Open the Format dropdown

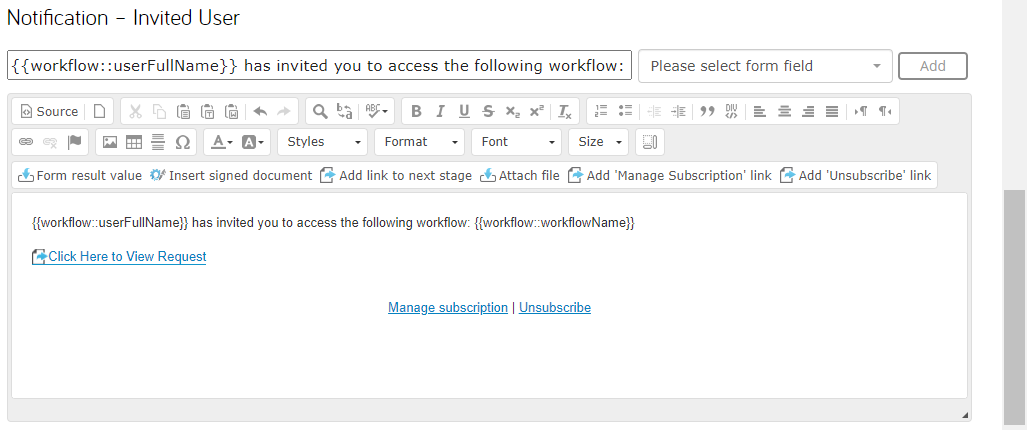click(x=419, y=142)
